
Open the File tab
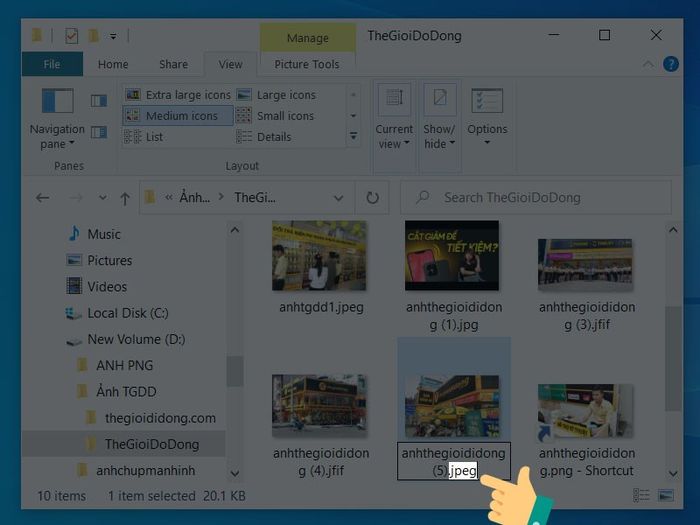click(x=52, y=64)
